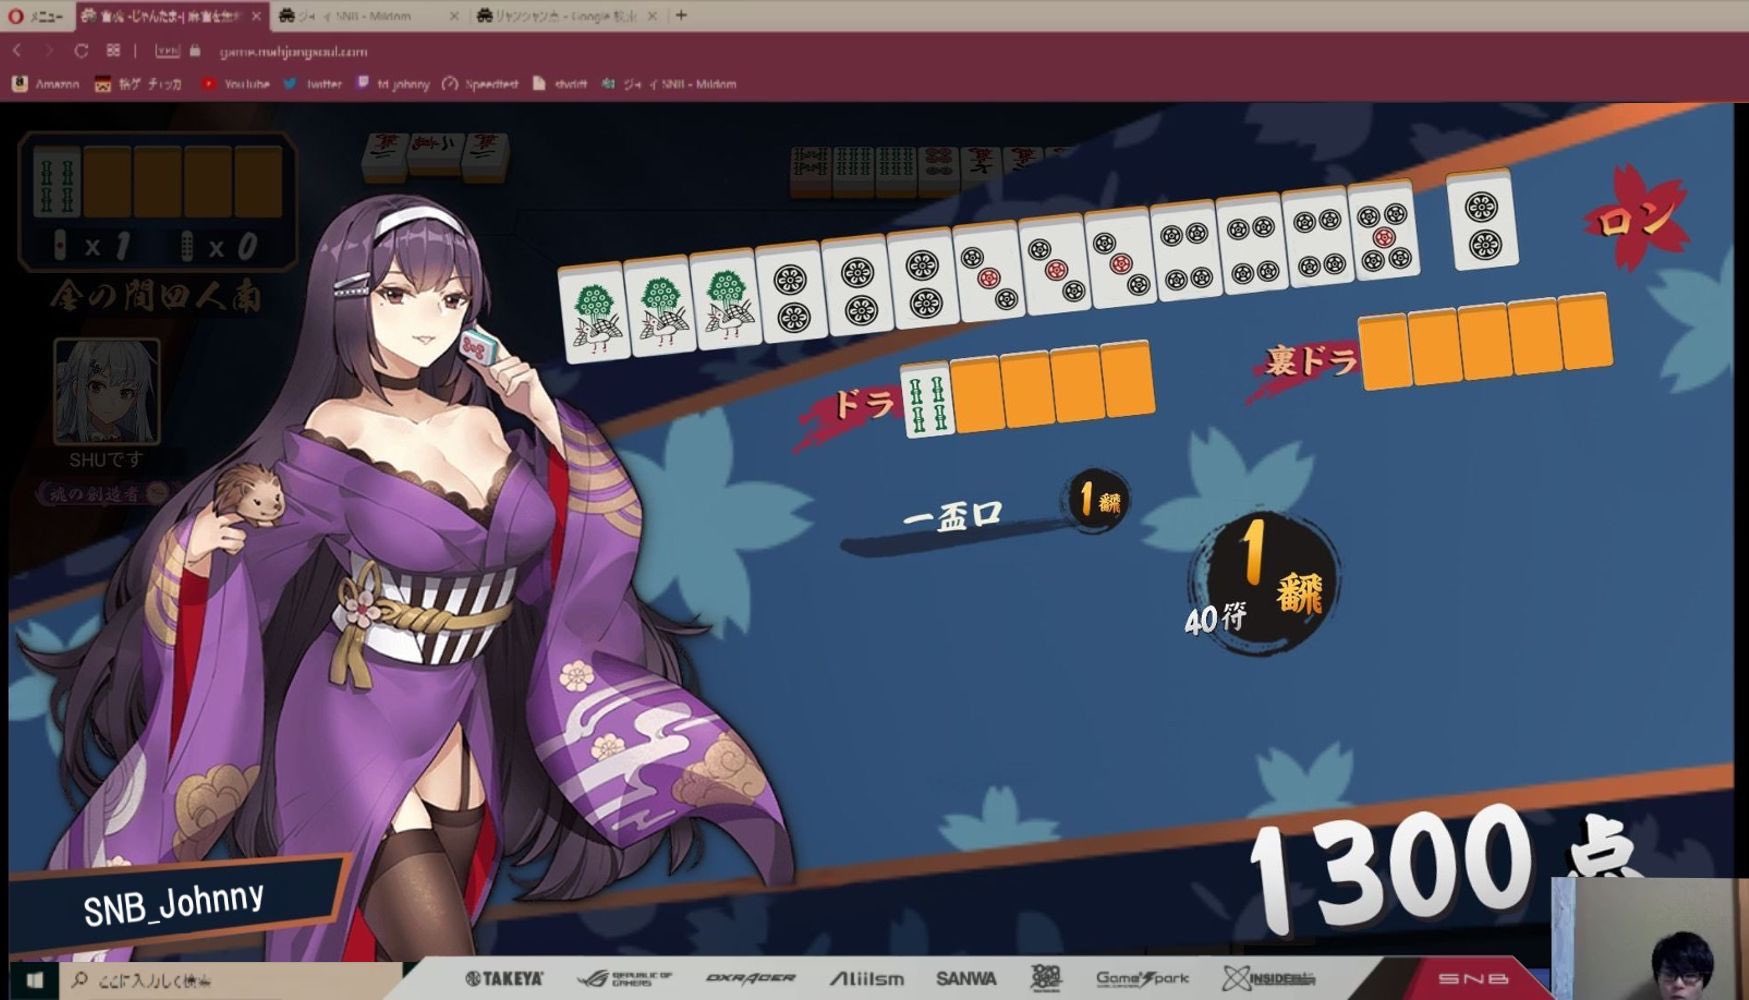The image size is (1749, 1000).
Task: Click the site security lock icon
Action: 195,51
